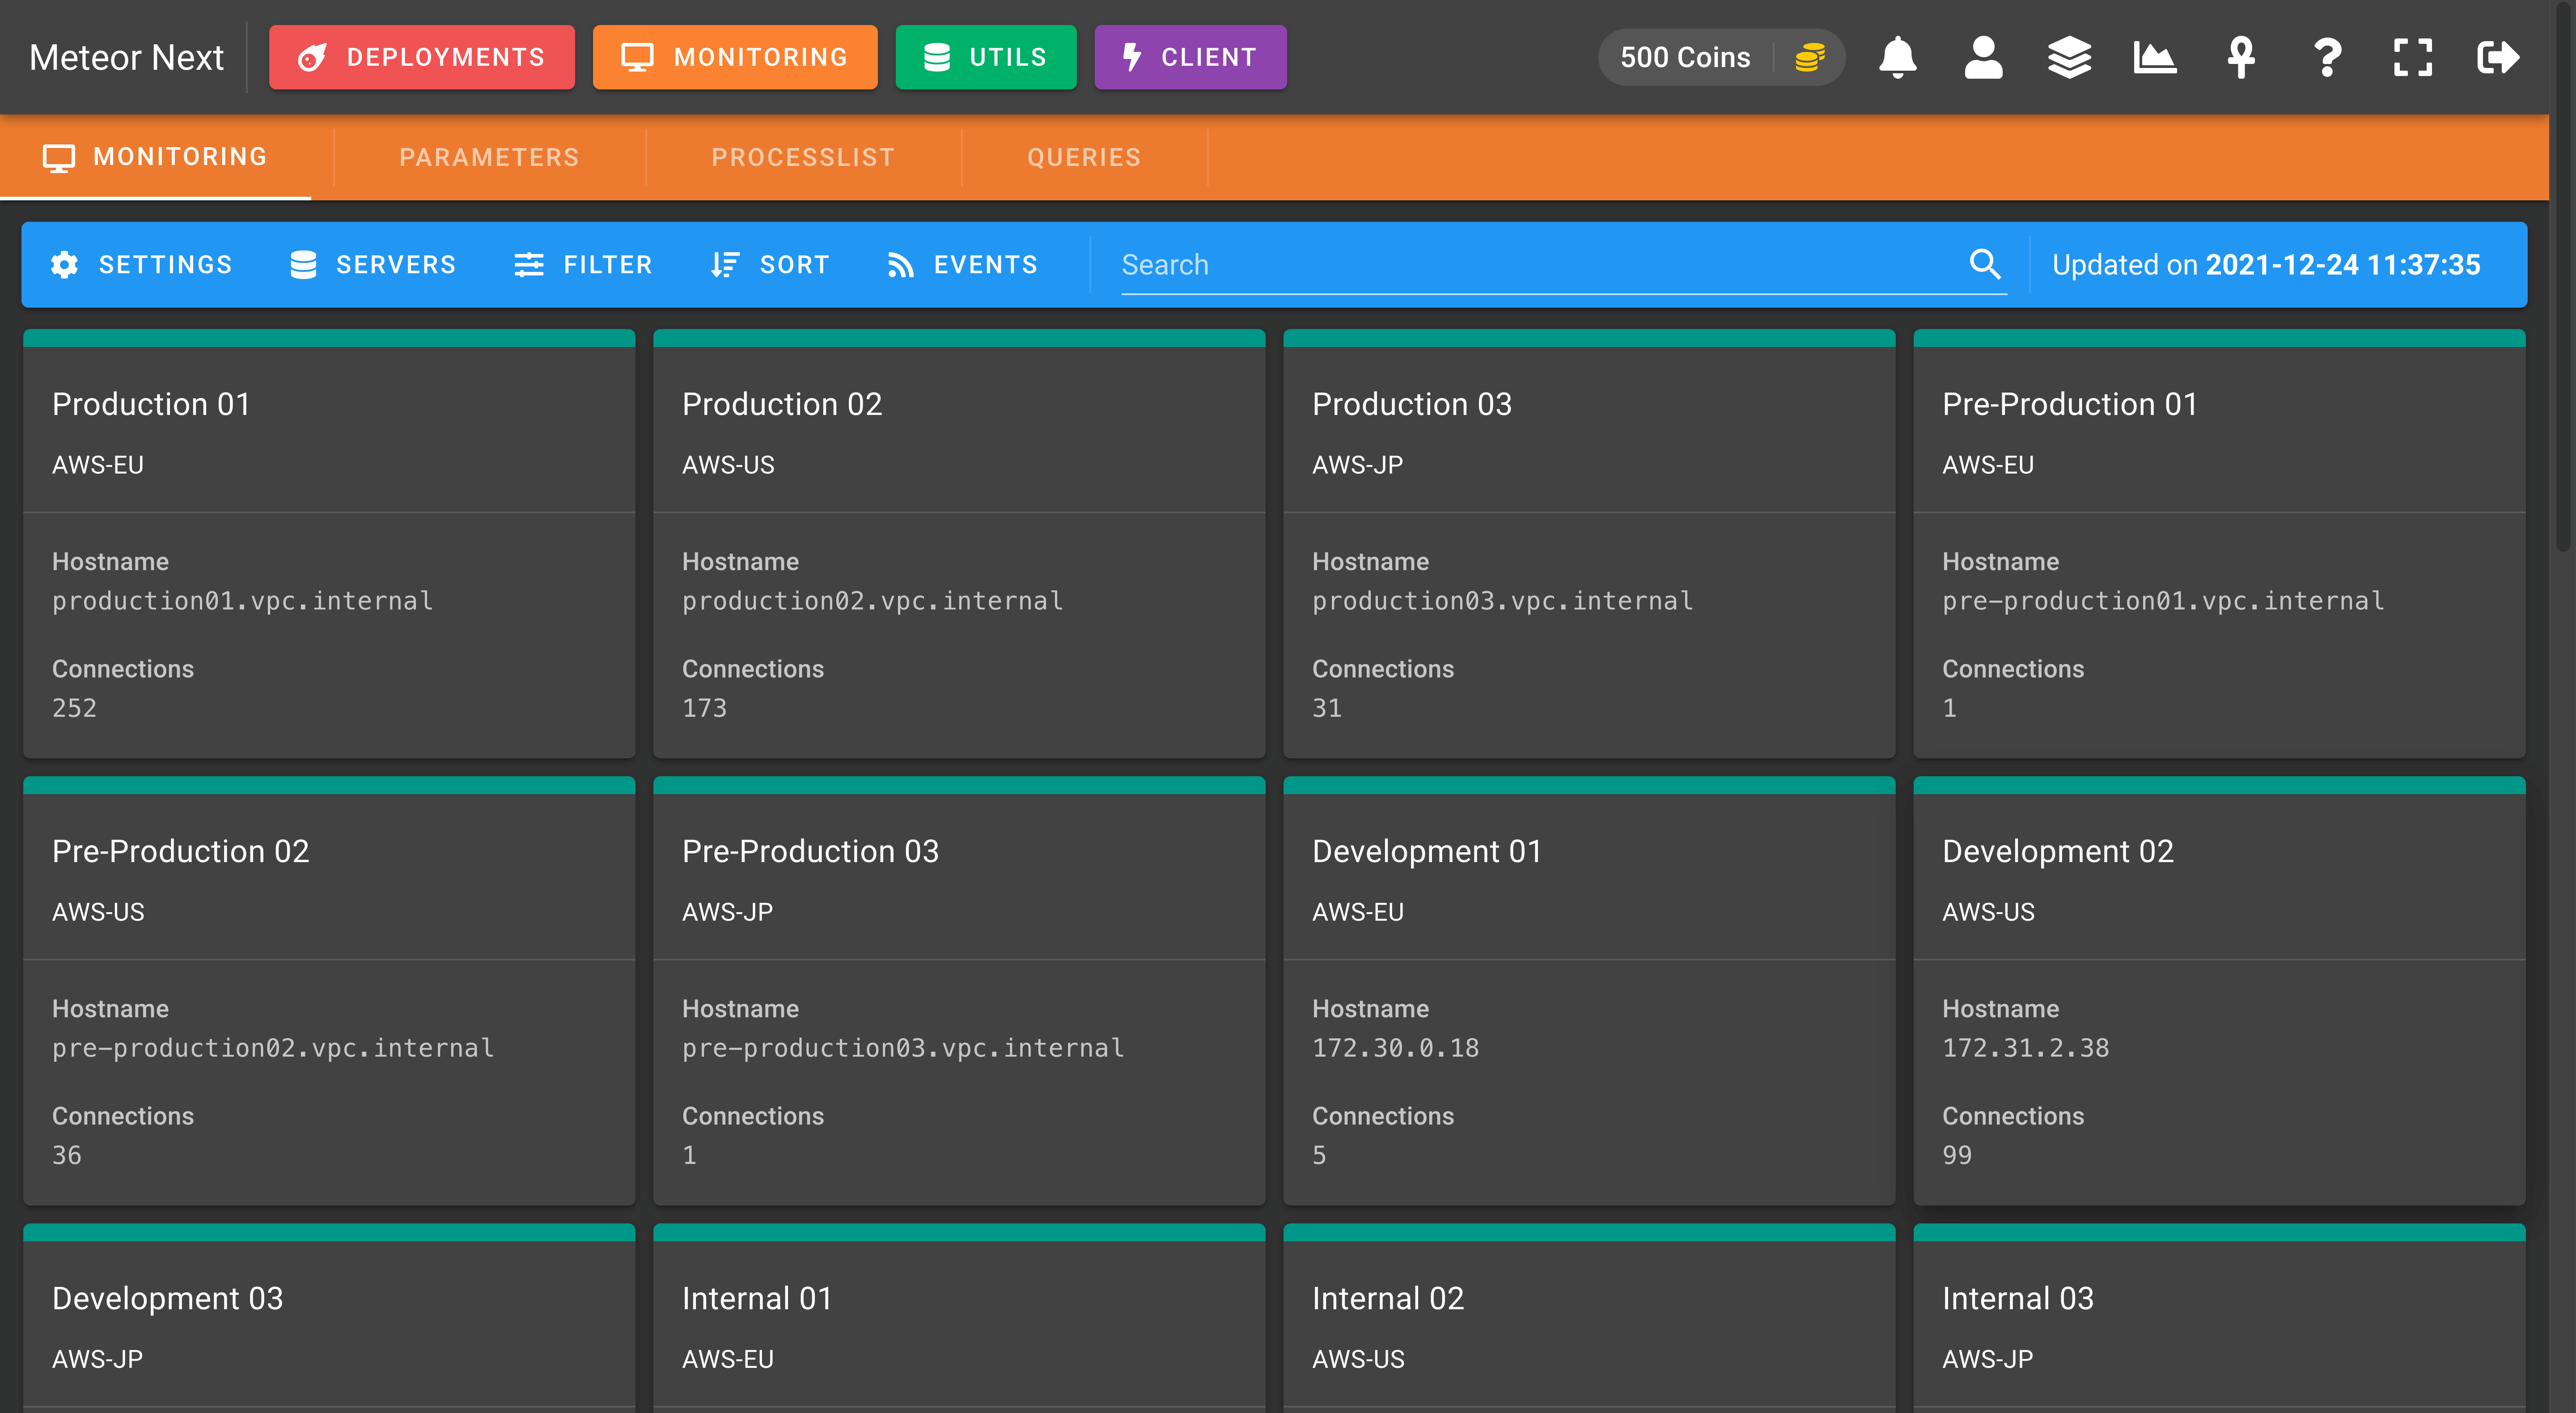
Task: Open monitoring Settings
Action: click(x=141, y=264)
